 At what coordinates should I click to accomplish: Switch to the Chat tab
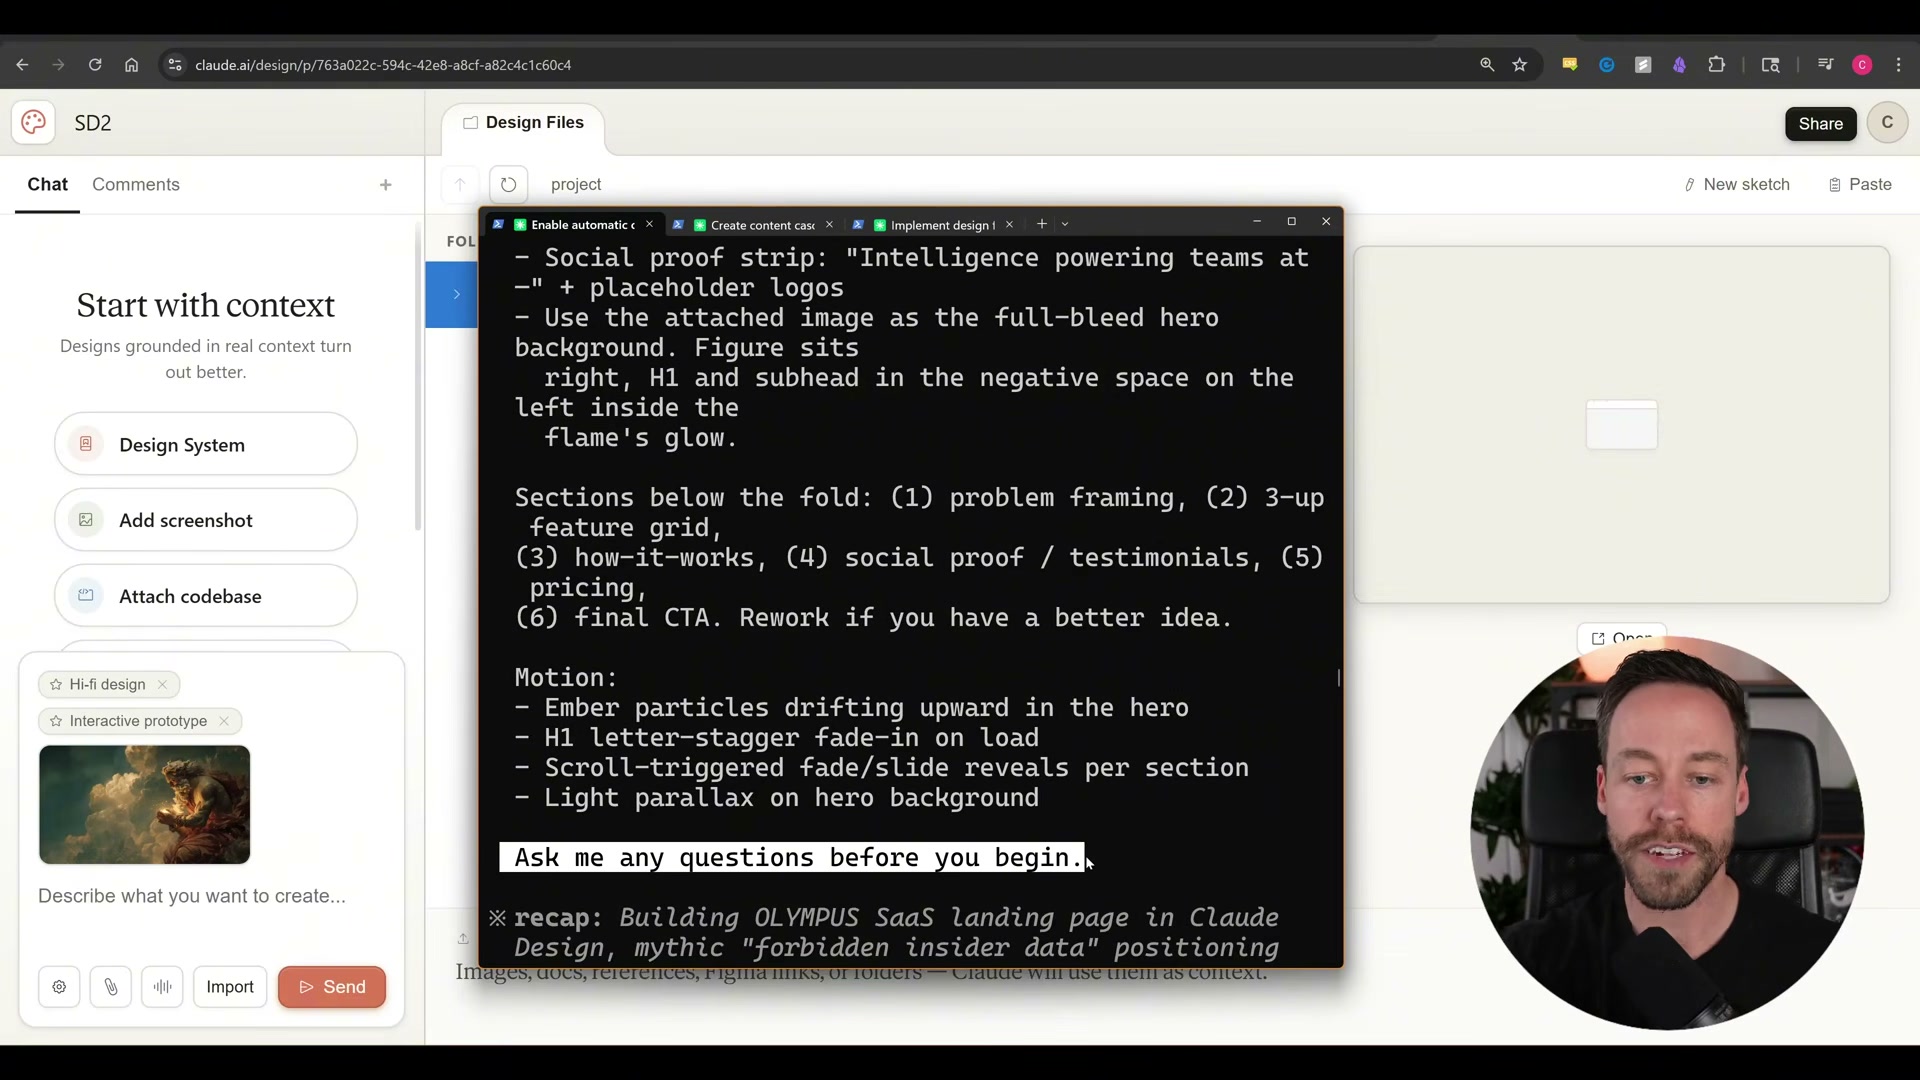click(x=47, y=185)
